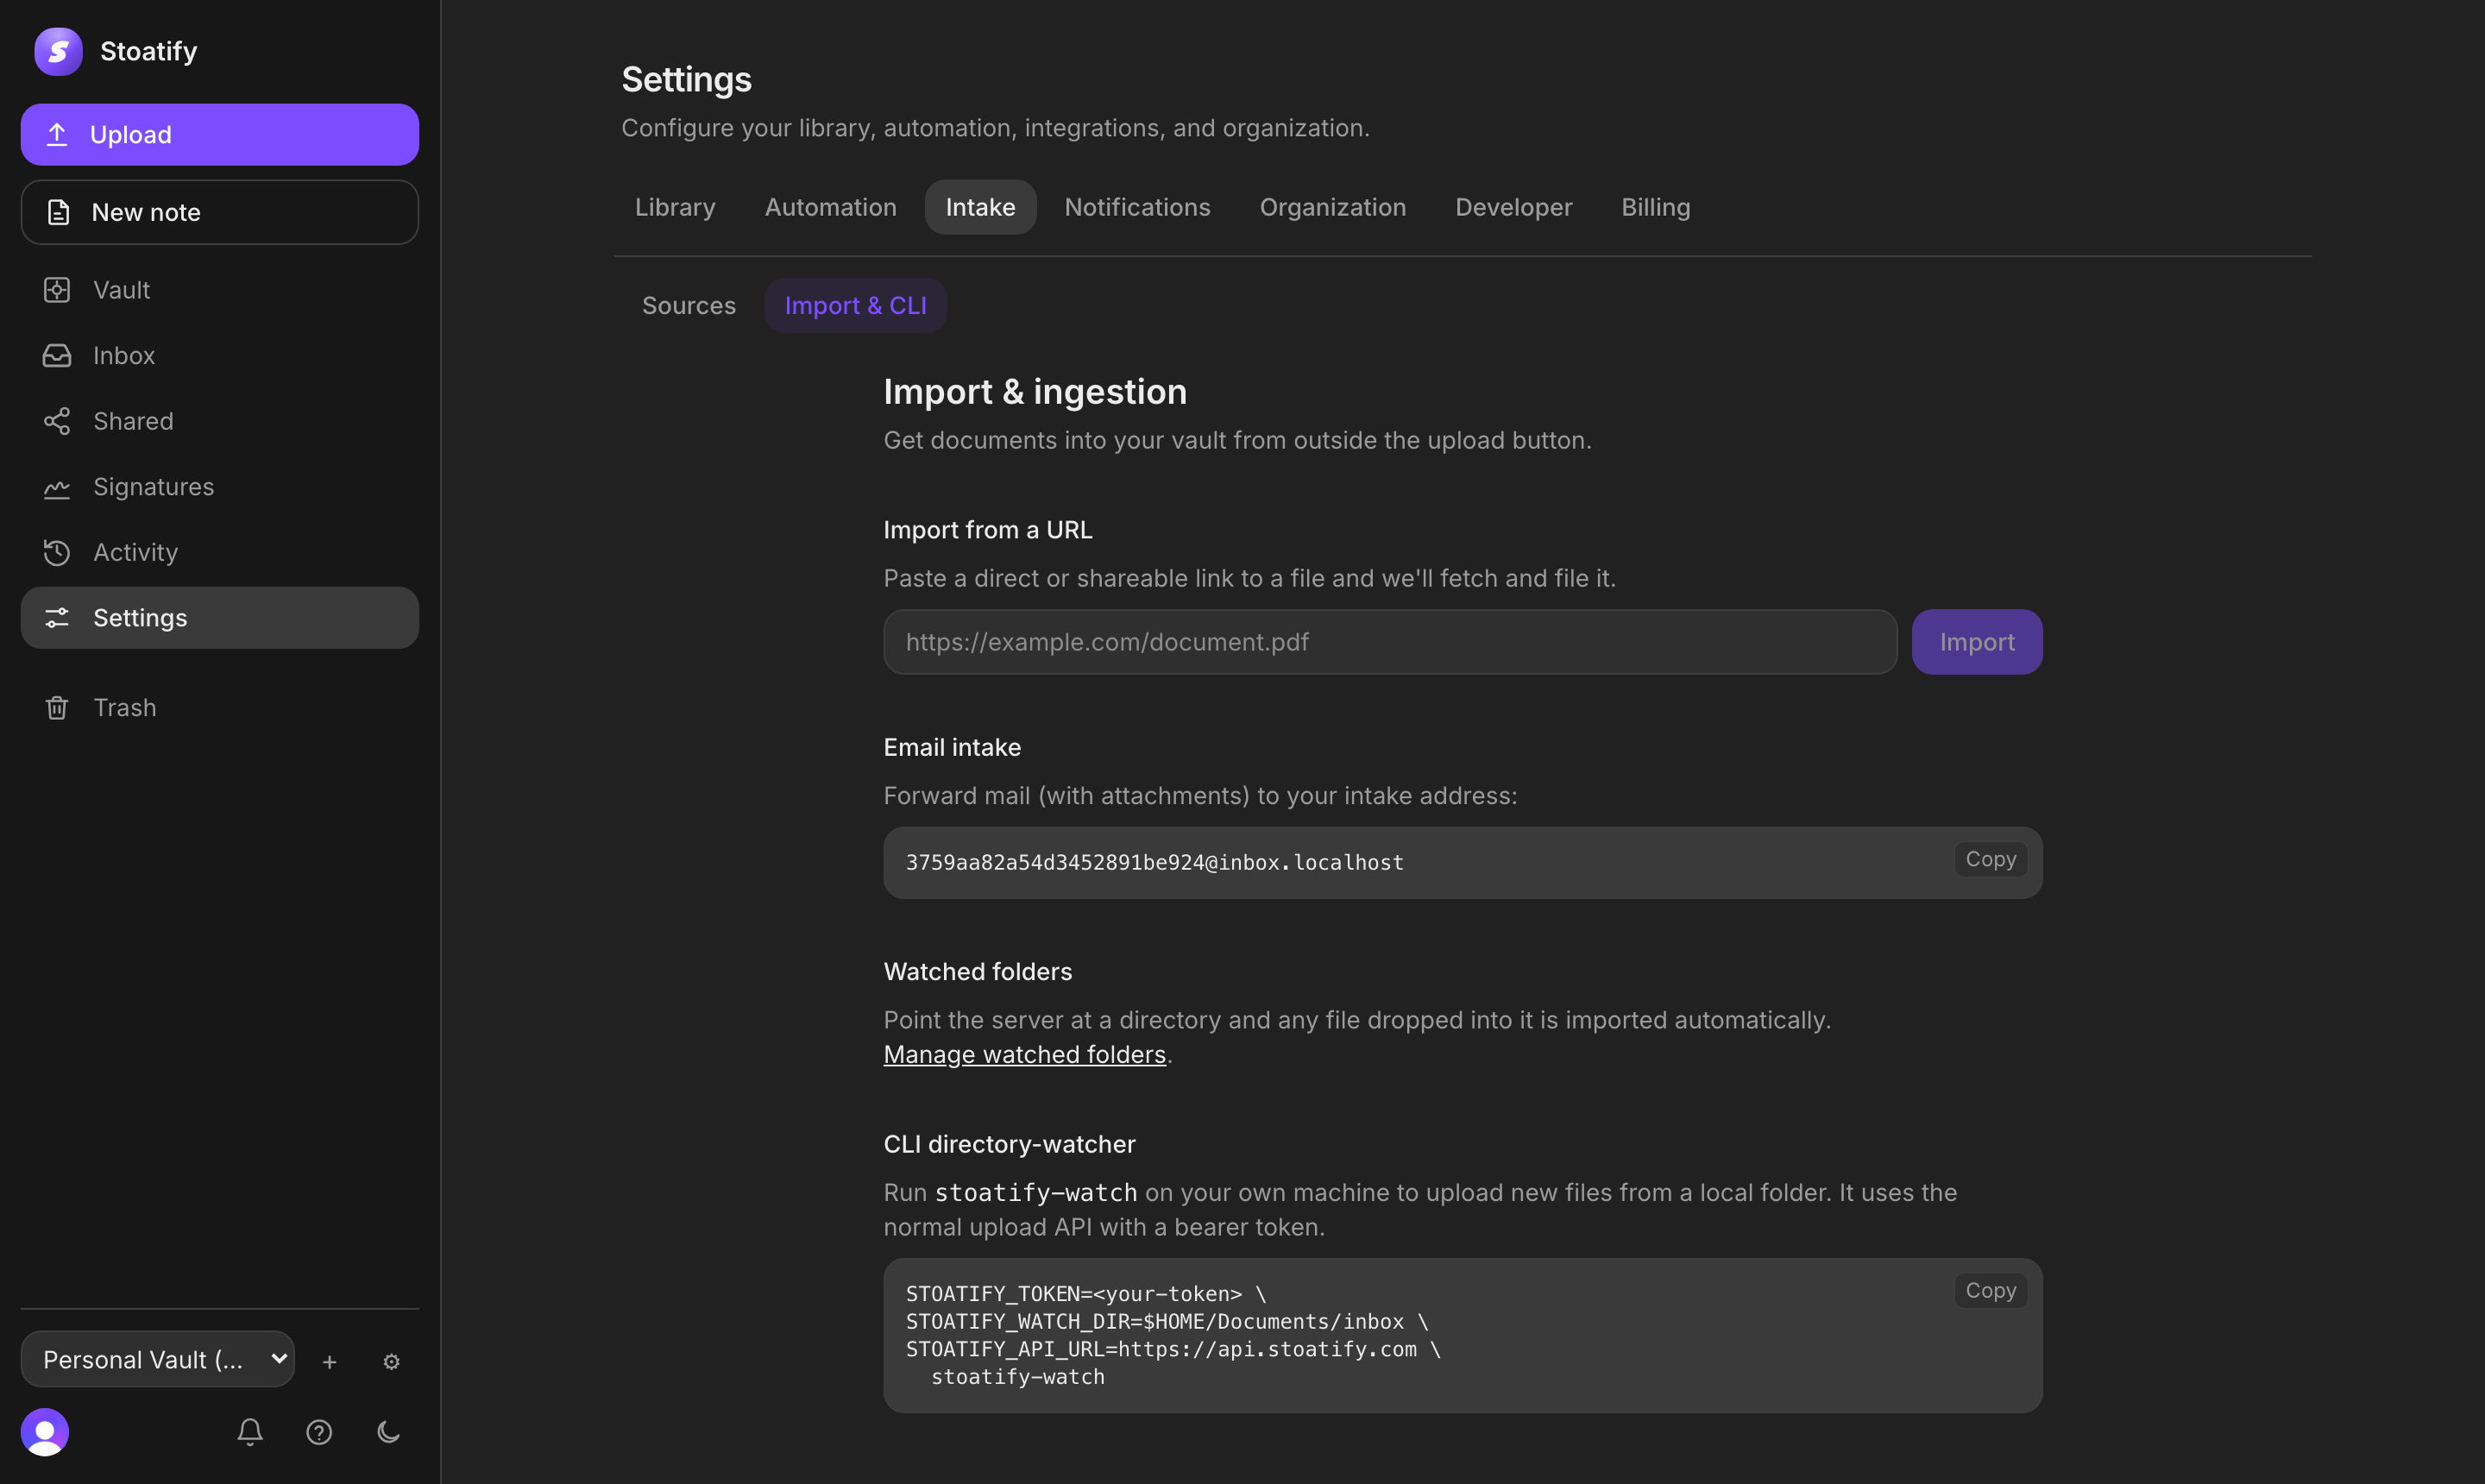
Task: Click the Watched folders heading
Action: click(x=977, y=971)
